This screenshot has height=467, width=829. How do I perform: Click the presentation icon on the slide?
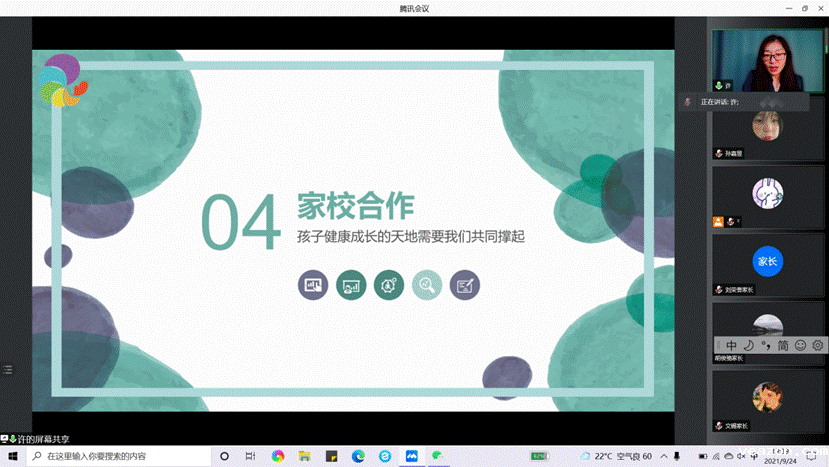click(x=313, y=285)
